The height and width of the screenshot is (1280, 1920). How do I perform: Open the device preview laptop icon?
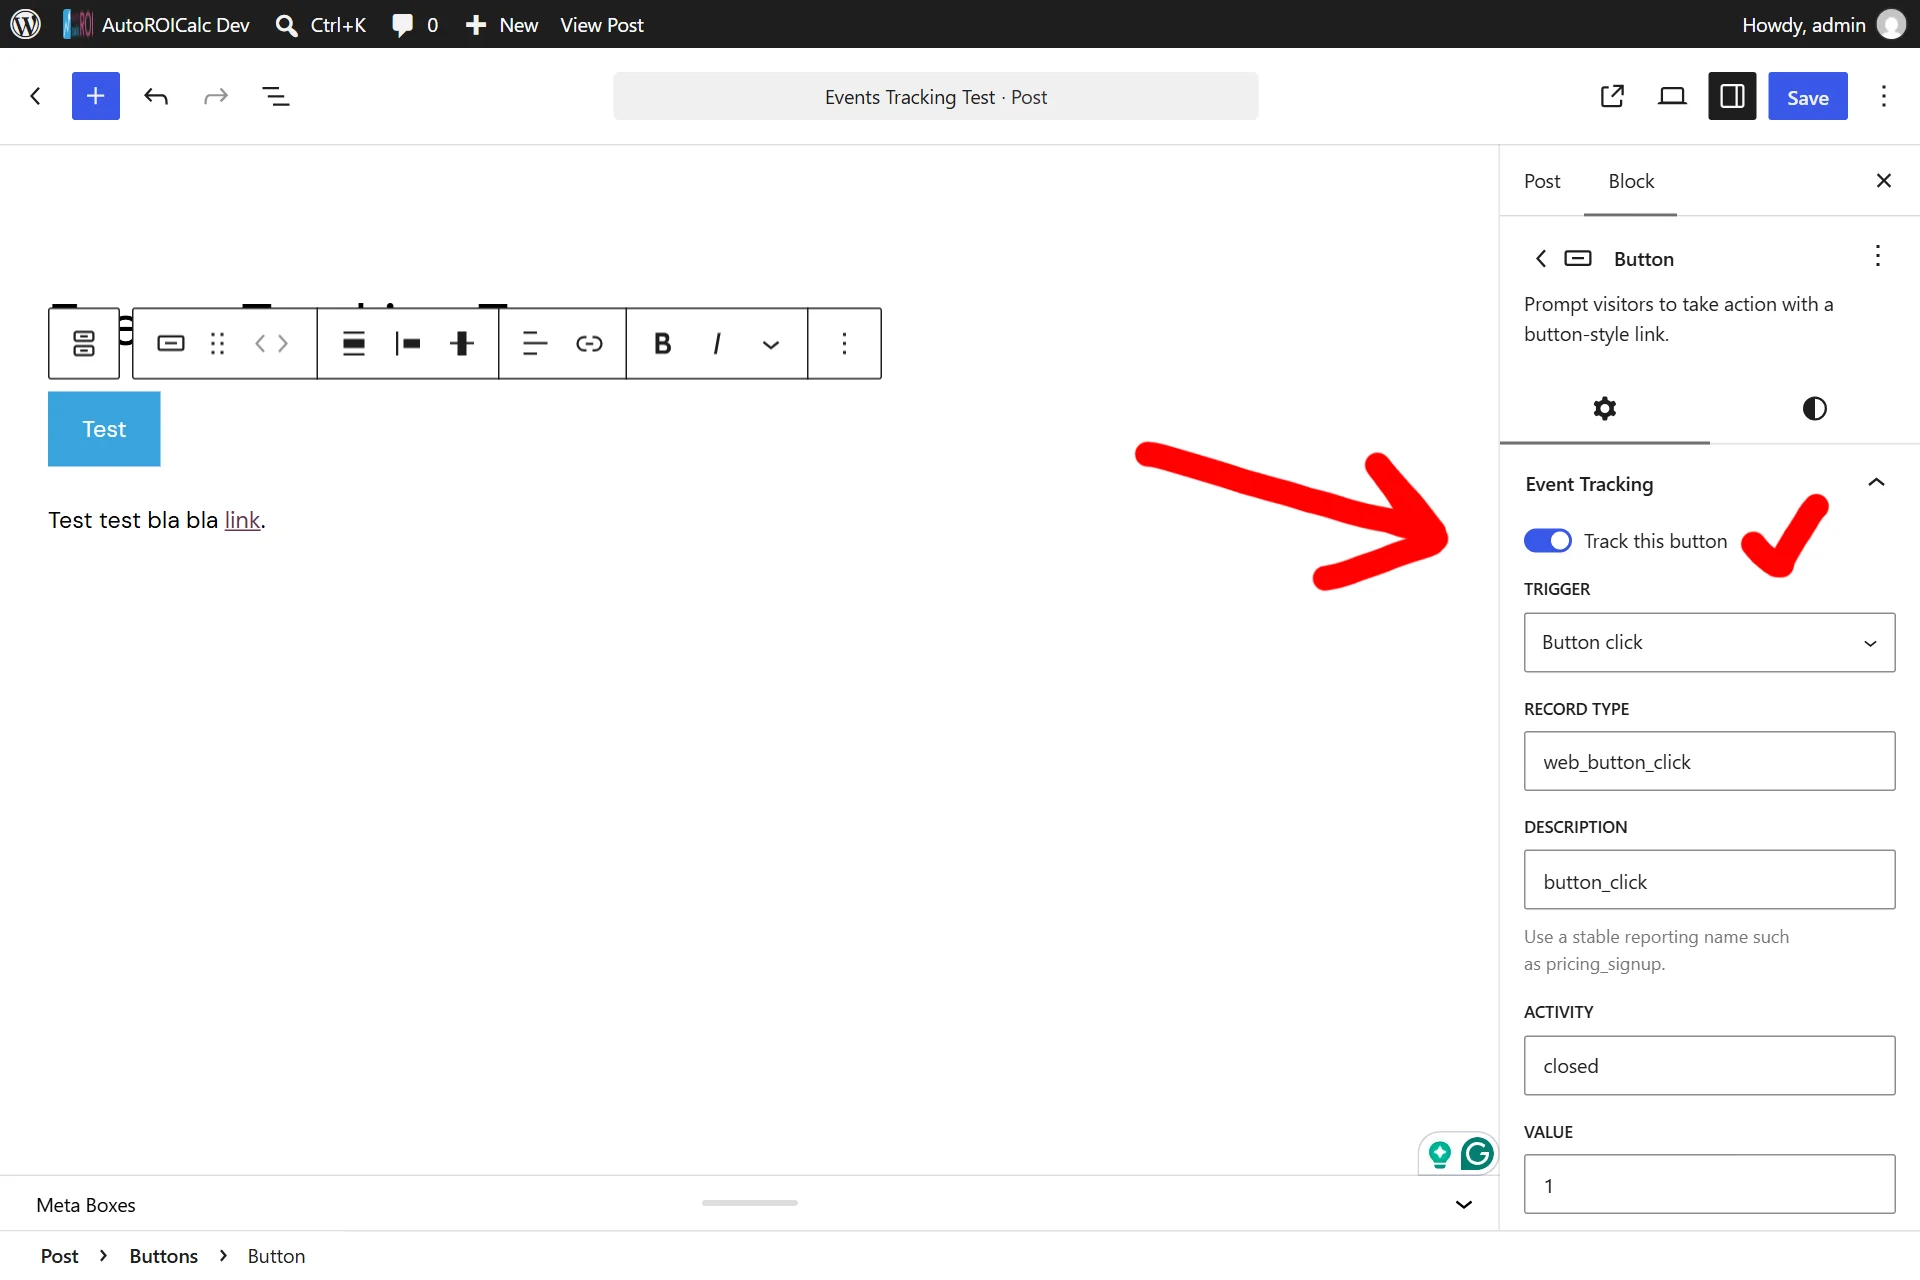(1672, 96)
